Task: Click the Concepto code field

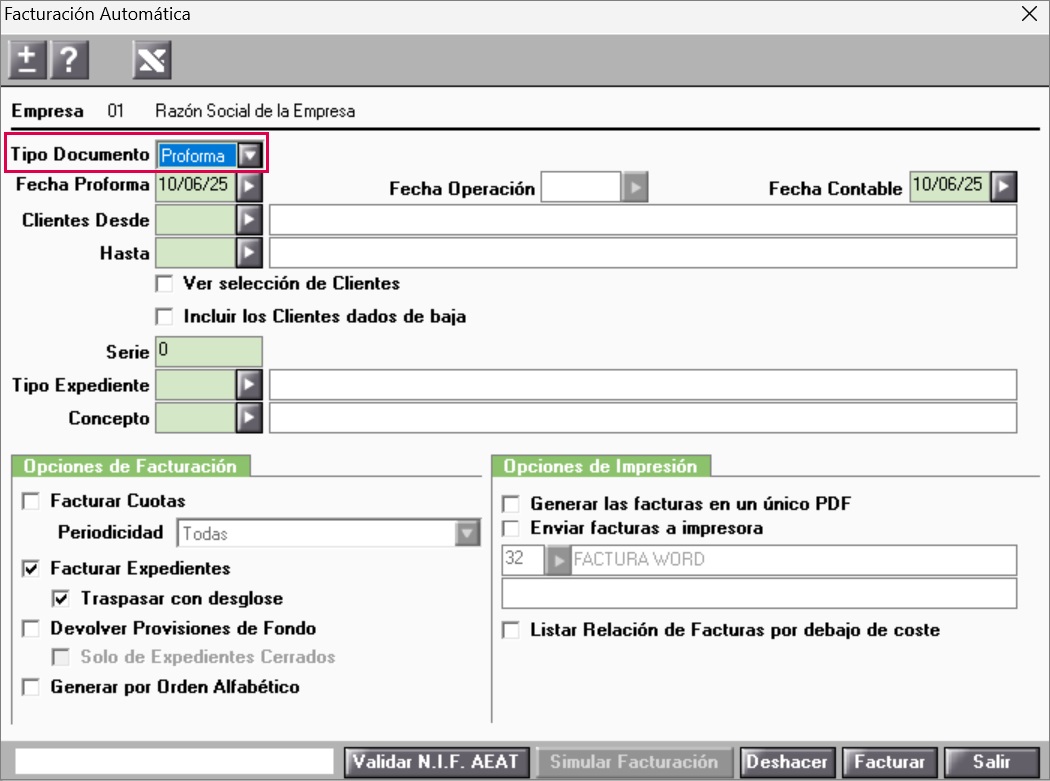Action: click(x=195, y=417)
